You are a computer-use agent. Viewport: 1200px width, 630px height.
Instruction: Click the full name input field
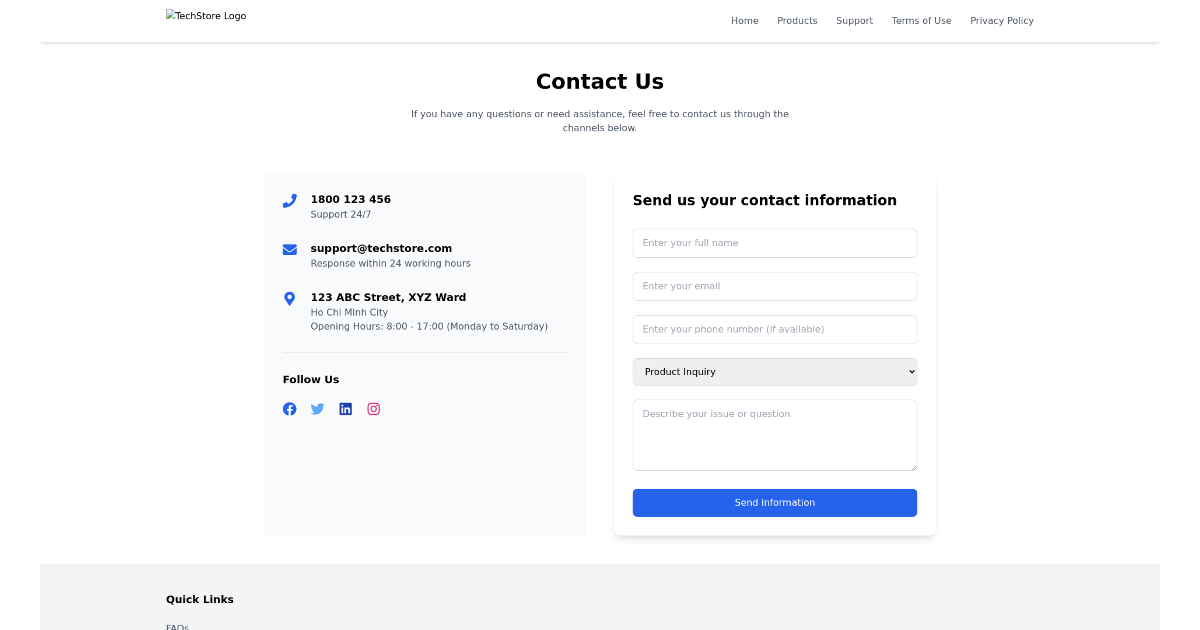(x=774, y=242)
